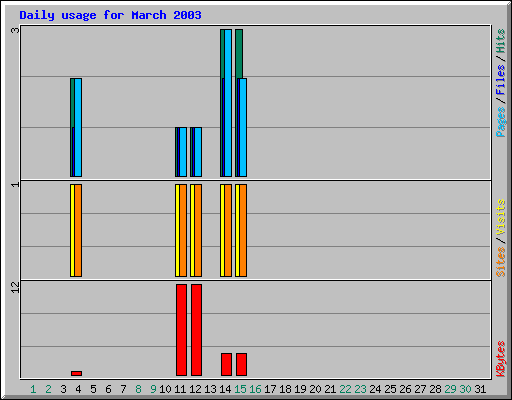Click the day 12 orange sites bar

pos(198,230)
